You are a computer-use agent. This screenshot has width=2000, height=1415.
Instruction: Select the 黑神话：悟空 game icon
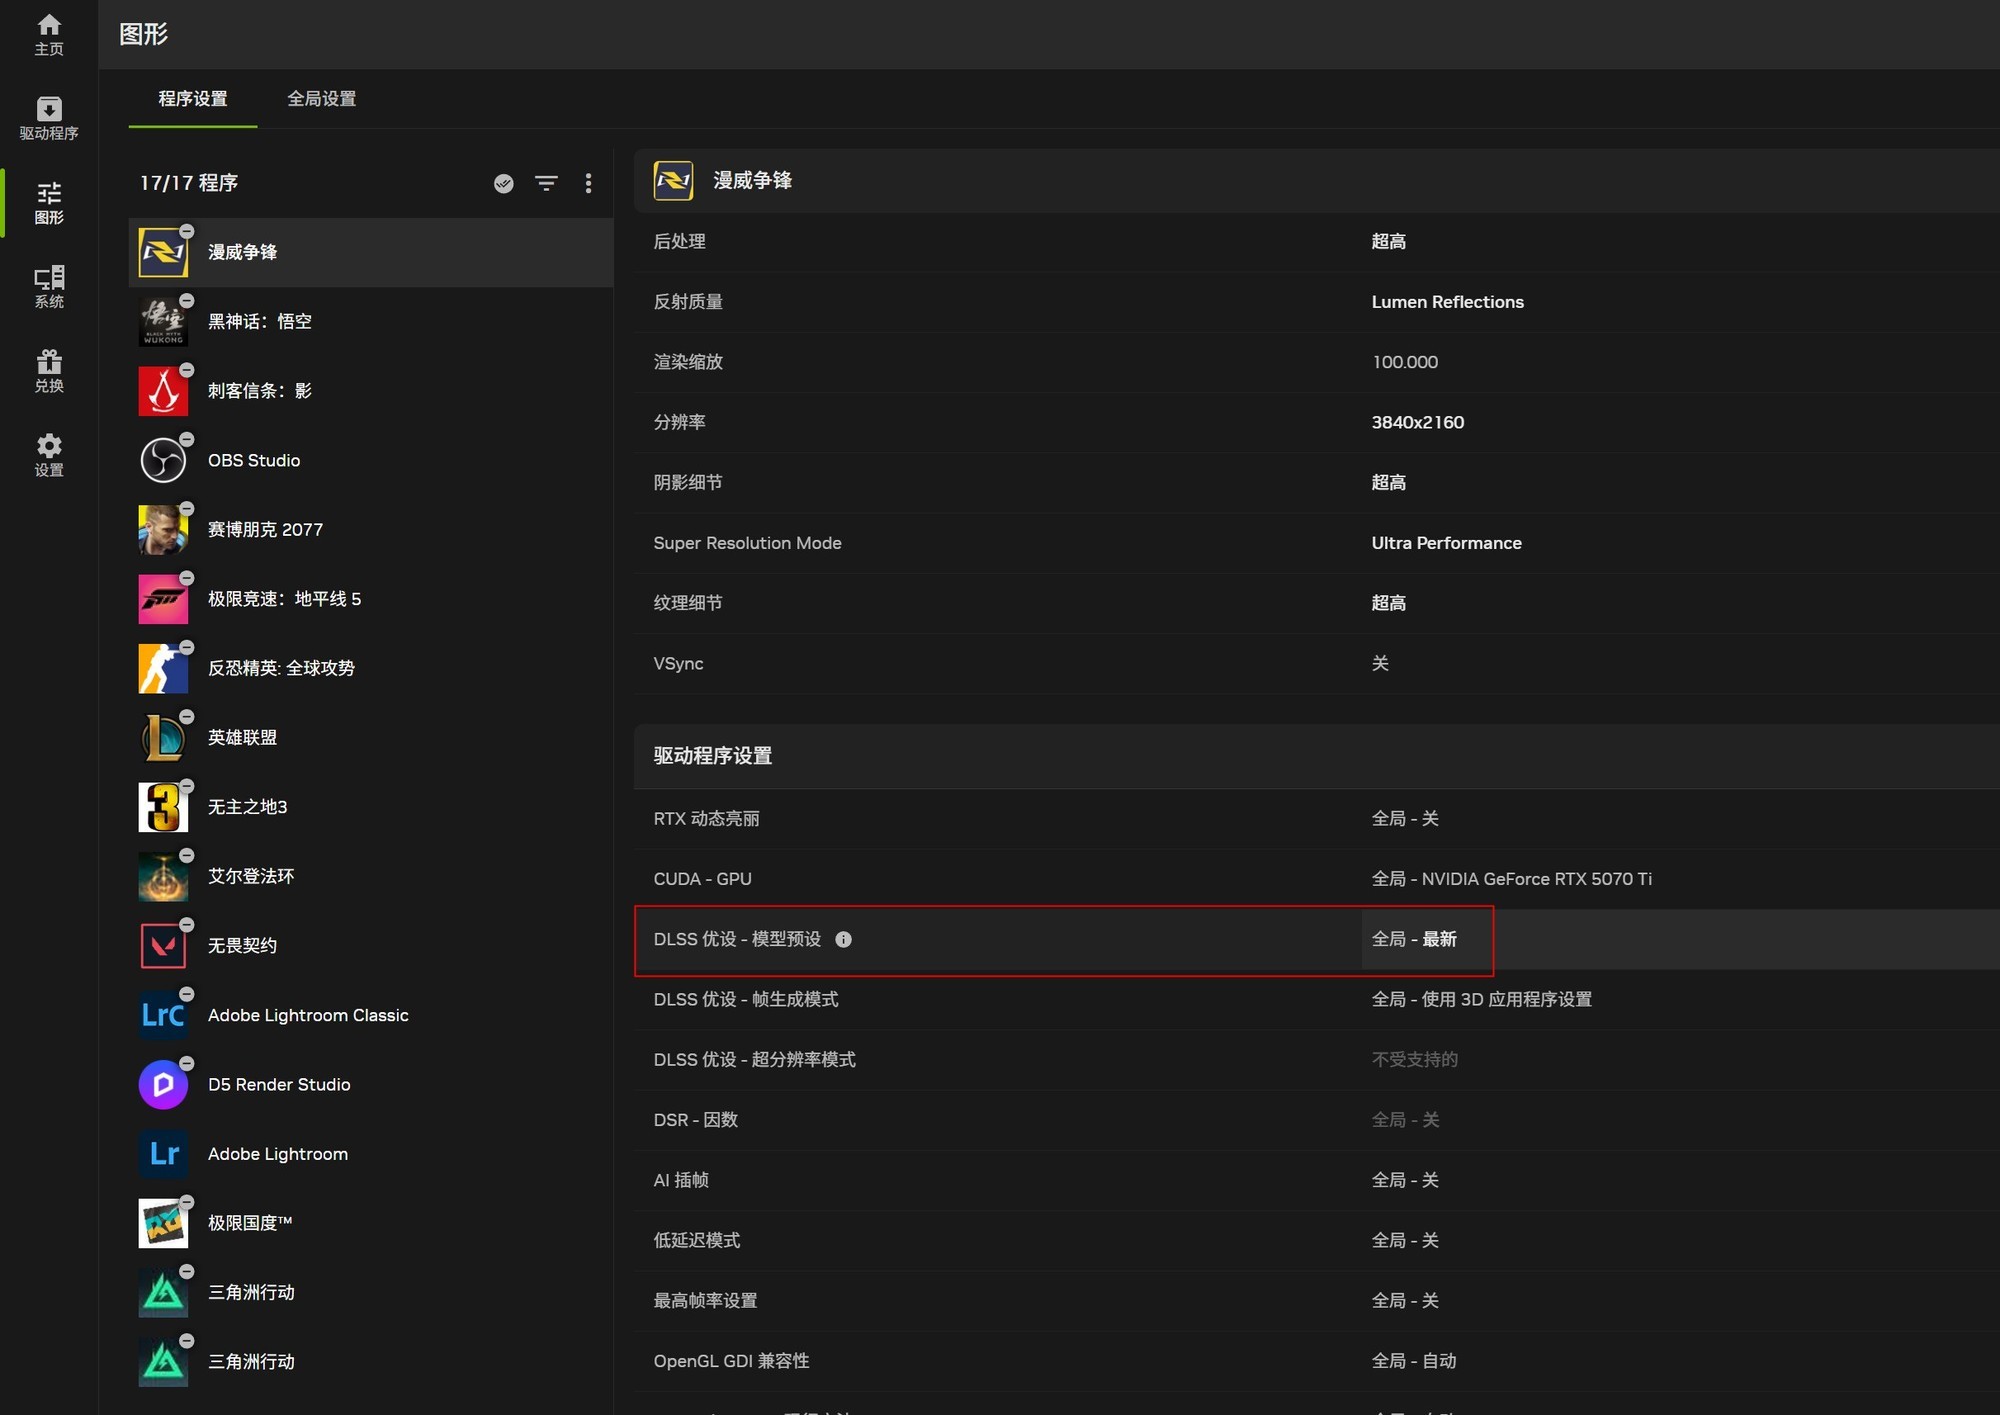pos(163,321)
